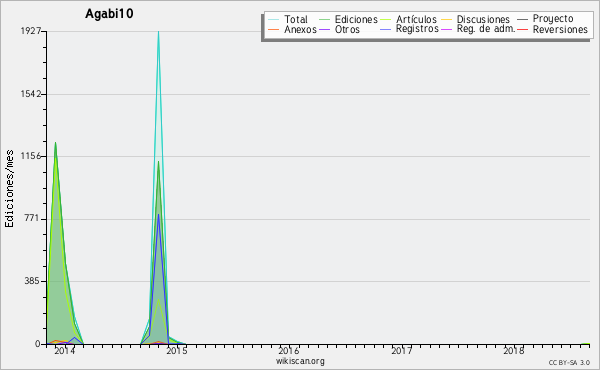Click the 2016 x-axis label
Image resolution: width=600 pixels, height=370 pixels.
pyautogui.click(x=289, y=350)
